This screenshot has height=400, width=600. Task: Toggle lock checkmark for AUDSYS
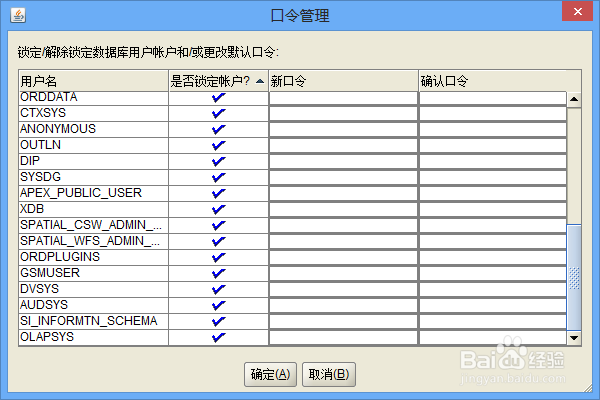[x=218, y=305]
